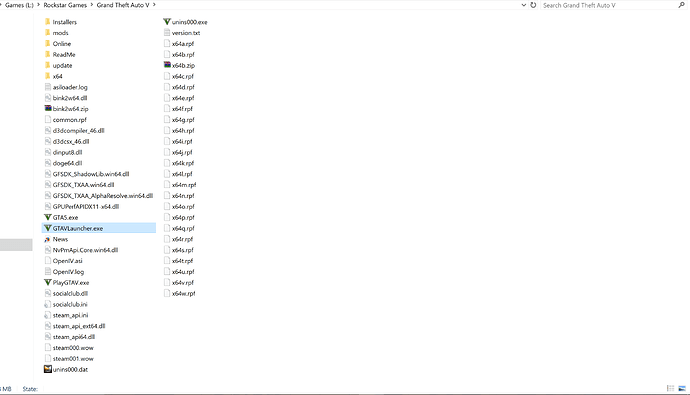Select the x64b.rpf file

[183, 55]
